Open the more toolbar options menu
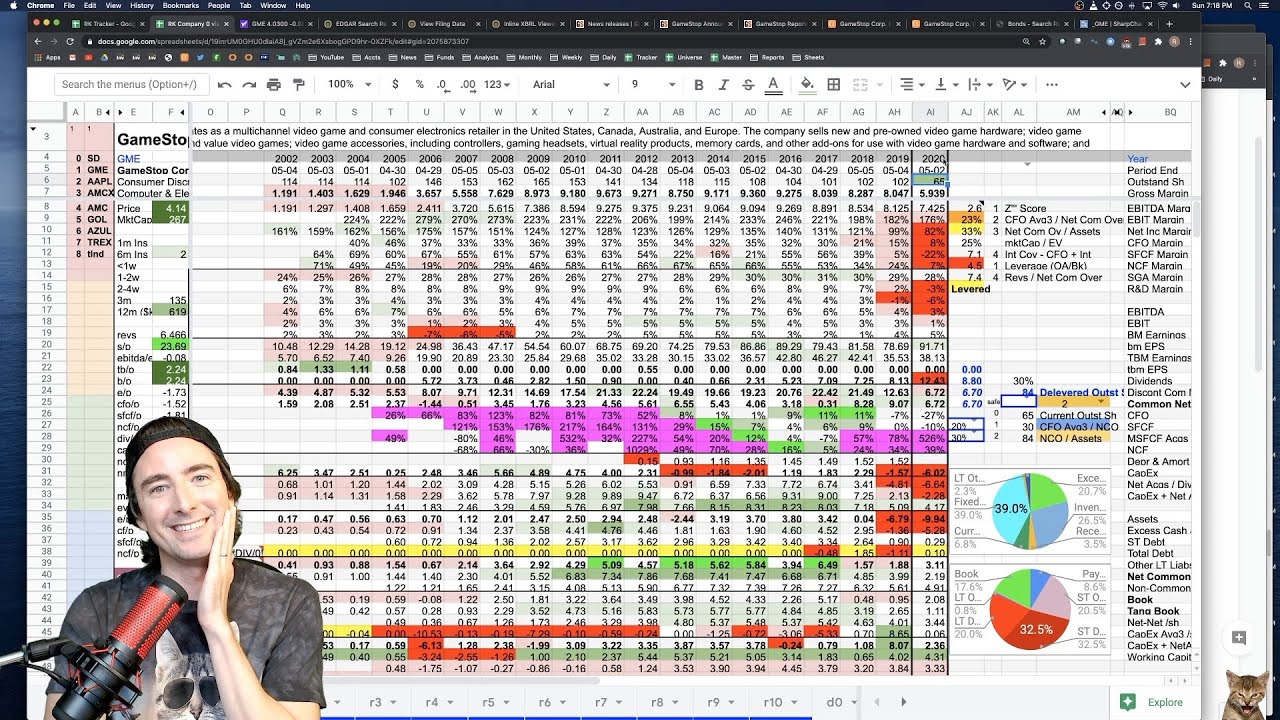 pos(1051,85)
